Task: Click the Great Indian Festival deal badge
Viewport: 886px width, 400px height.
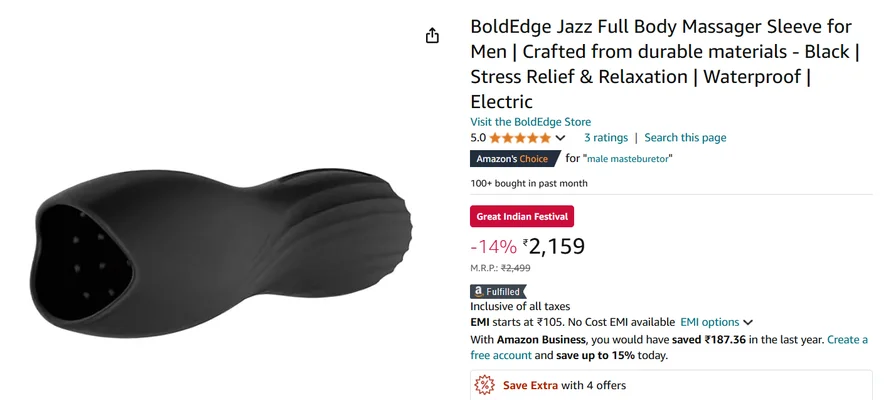Action: (522, 216)
